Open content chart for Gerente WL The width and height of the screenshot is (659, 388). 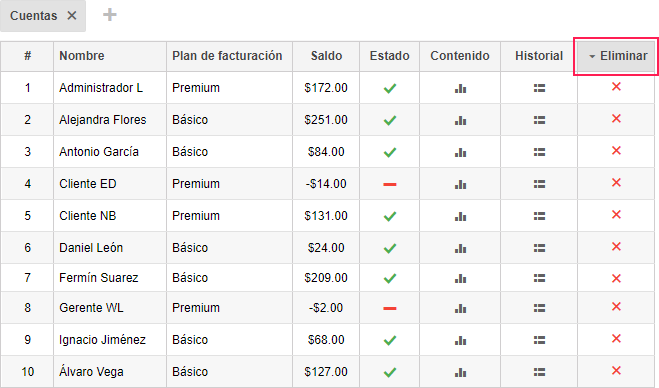click(x=460, y=308)
